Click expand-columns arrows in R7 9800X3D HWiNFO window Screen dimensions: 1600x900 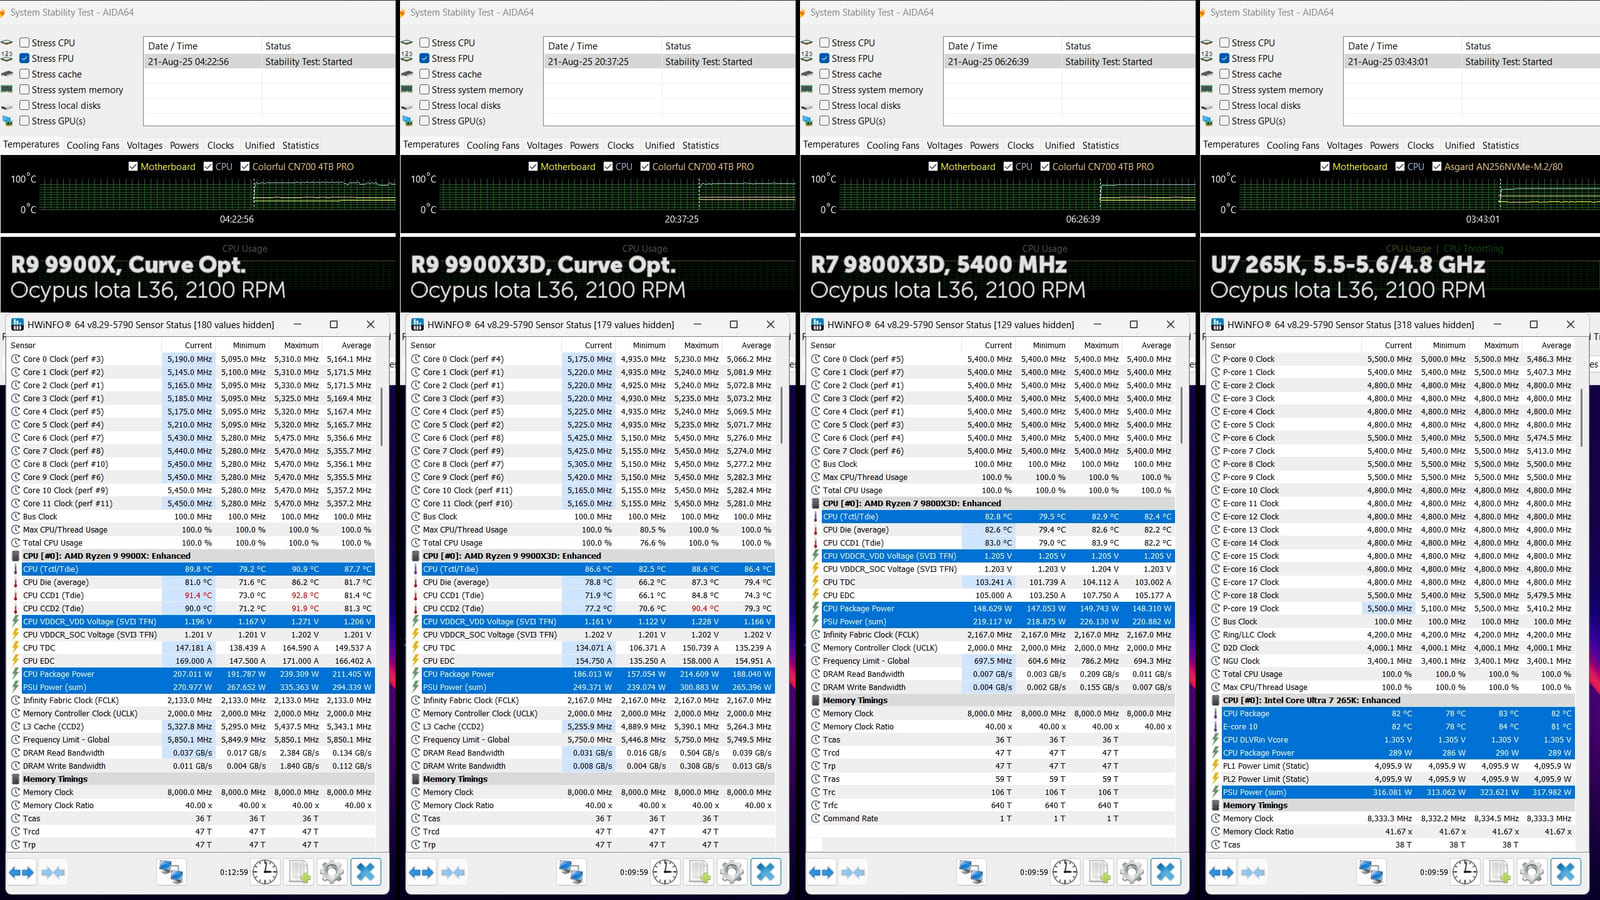pyautogui.click(x=821, y=872)
